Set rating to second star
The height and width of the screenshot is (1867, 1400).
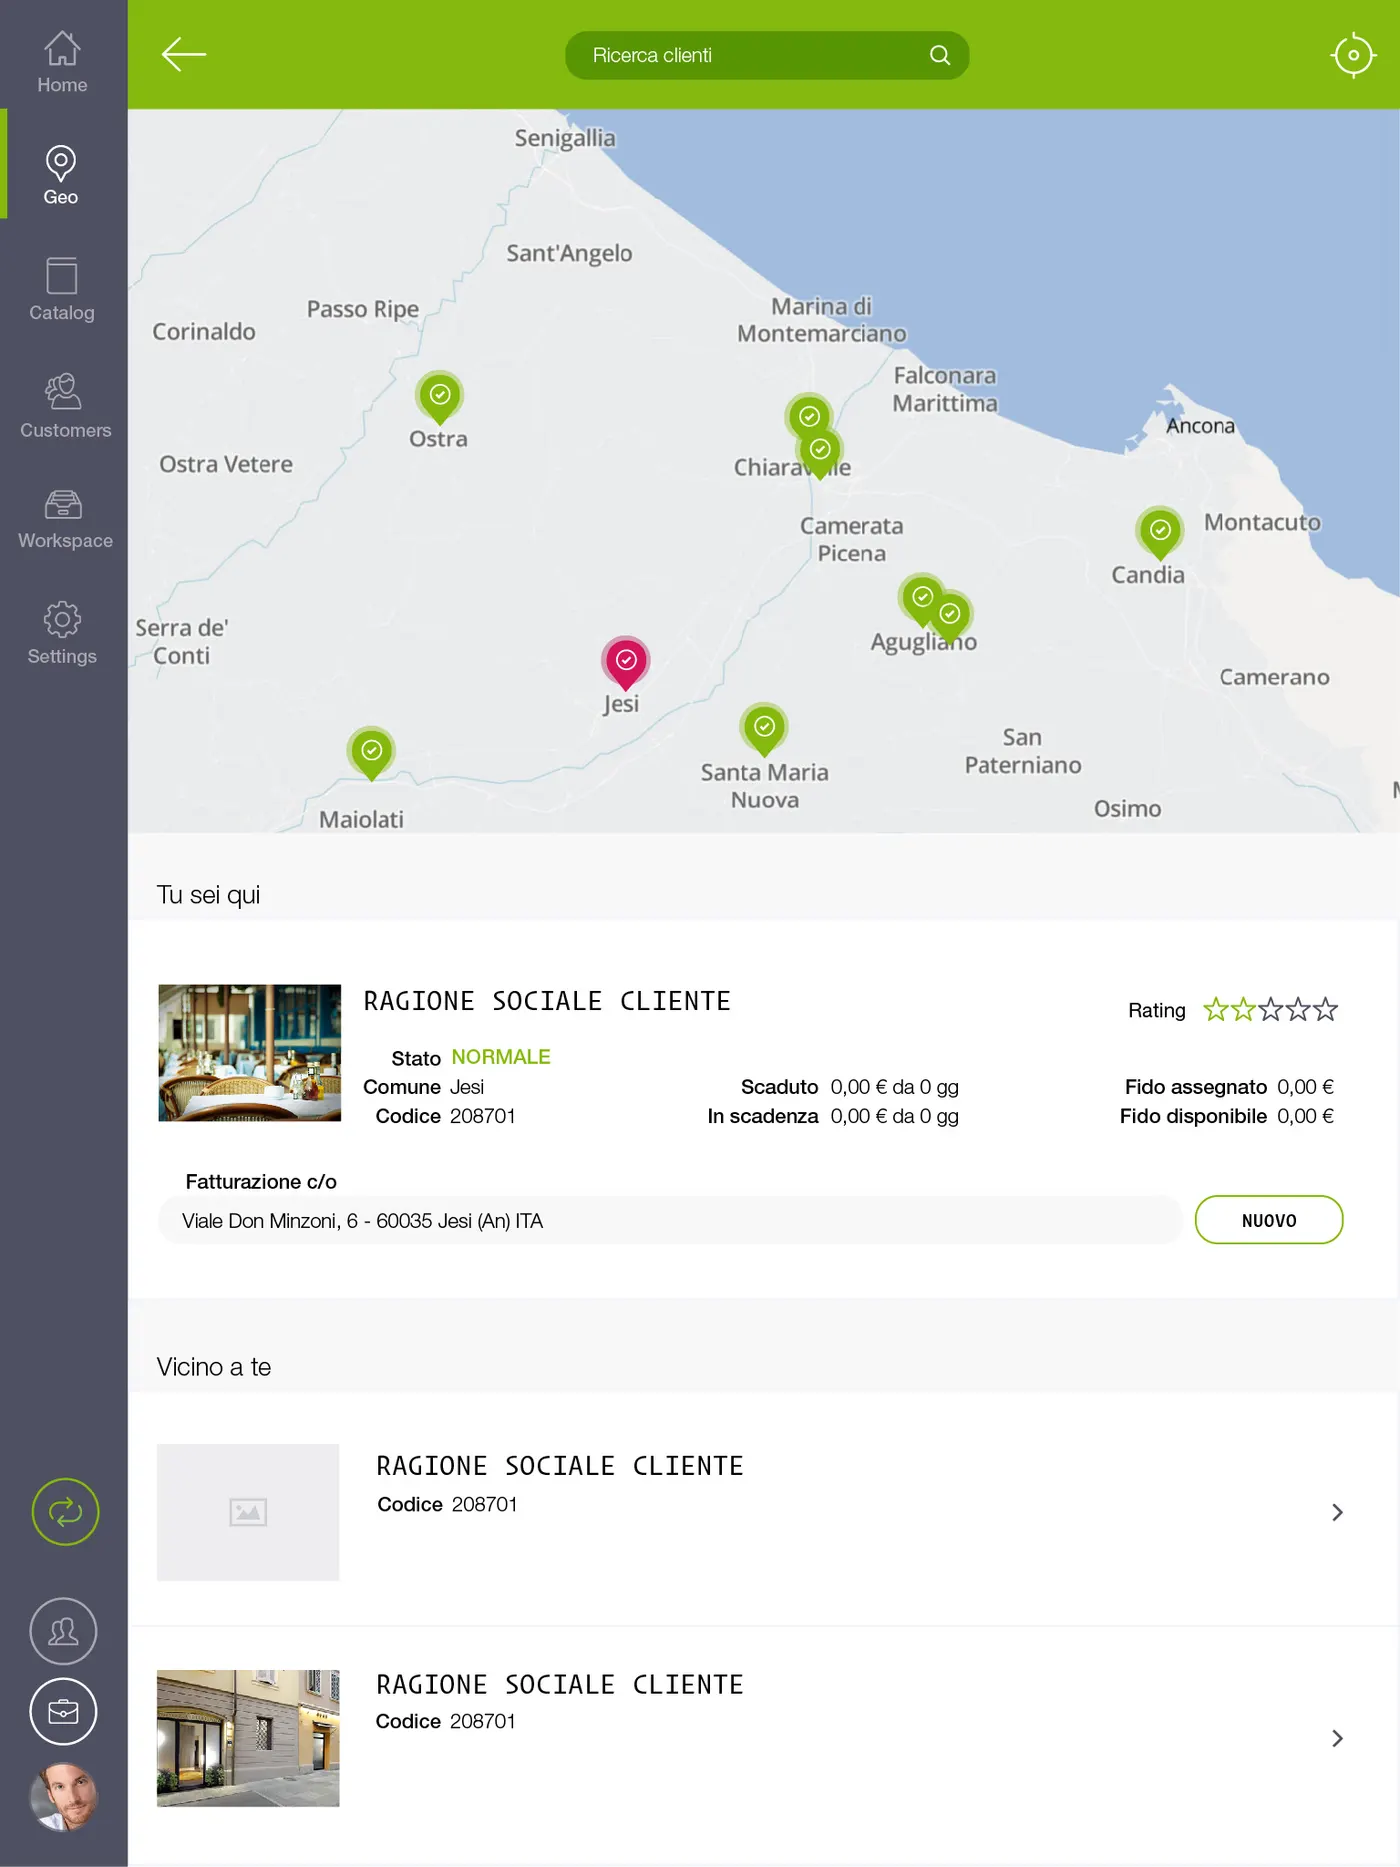(x=1243, y=1009)
